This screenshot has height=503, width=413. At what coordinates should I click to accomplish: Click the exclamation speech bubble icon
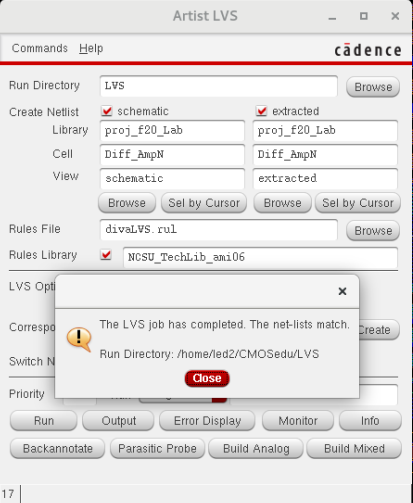click(79, 339)
